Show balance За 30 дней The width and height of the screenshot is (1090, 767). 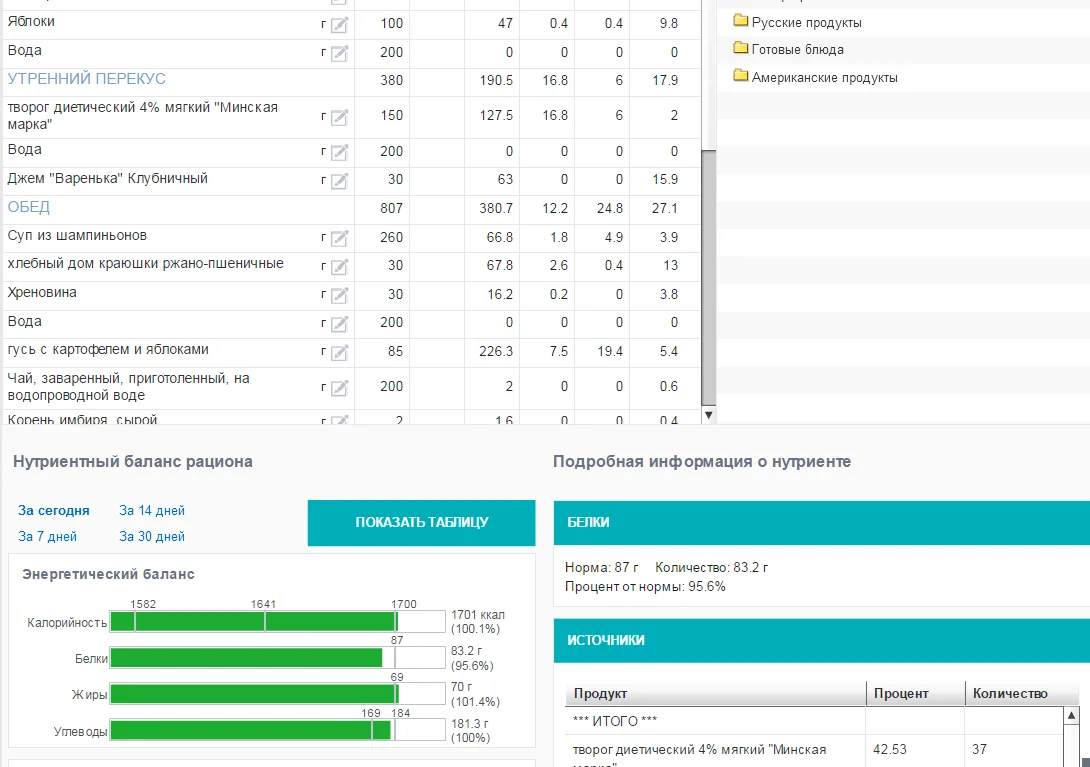(152, 536)
